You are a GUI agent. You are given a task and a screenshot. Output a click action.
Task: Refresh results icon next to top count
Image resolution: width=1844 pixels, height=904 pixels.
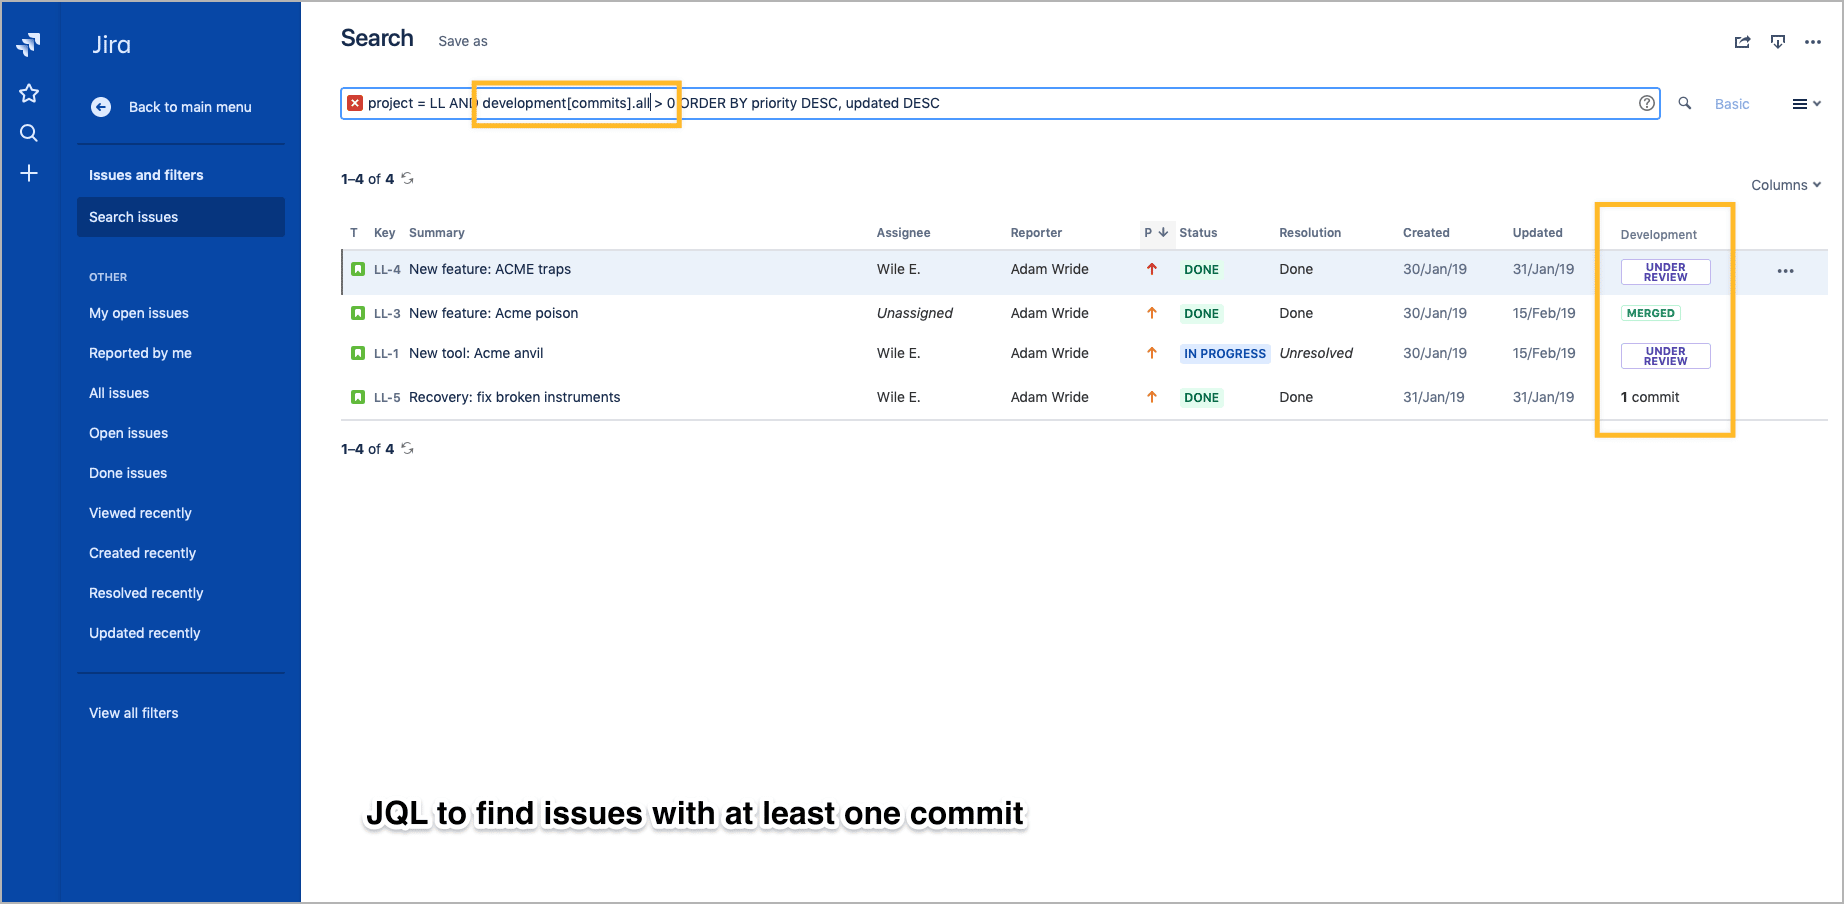[x=408, y=179]
